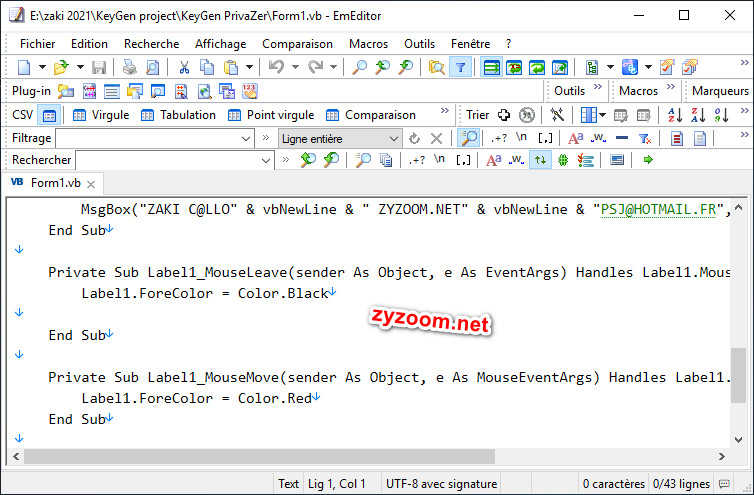Create a new file with the New icon
The image size is (754, 495).
[x=24, y=67]
